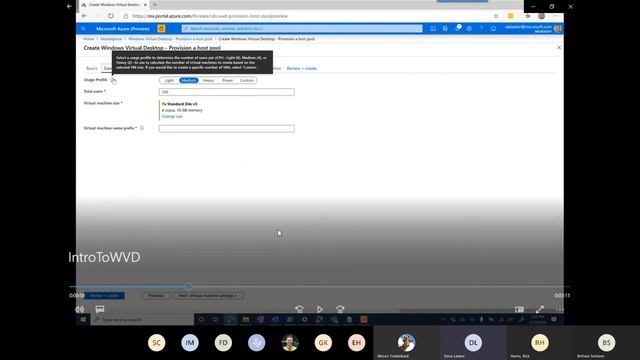Click the video progress slider handle

188,287
